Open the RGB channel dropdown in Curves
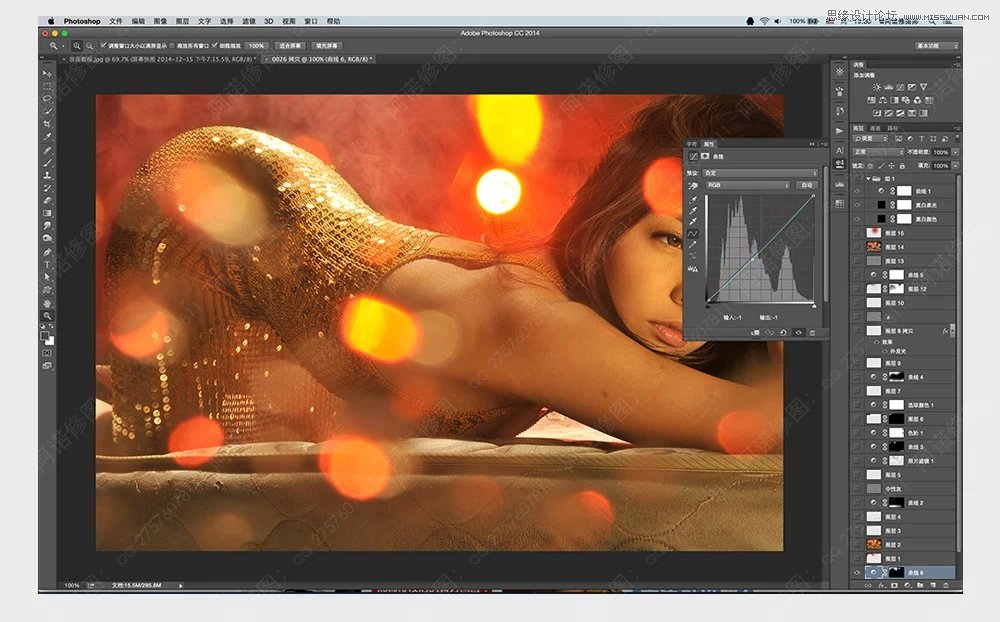1000x622 pixels. point(746,185)
